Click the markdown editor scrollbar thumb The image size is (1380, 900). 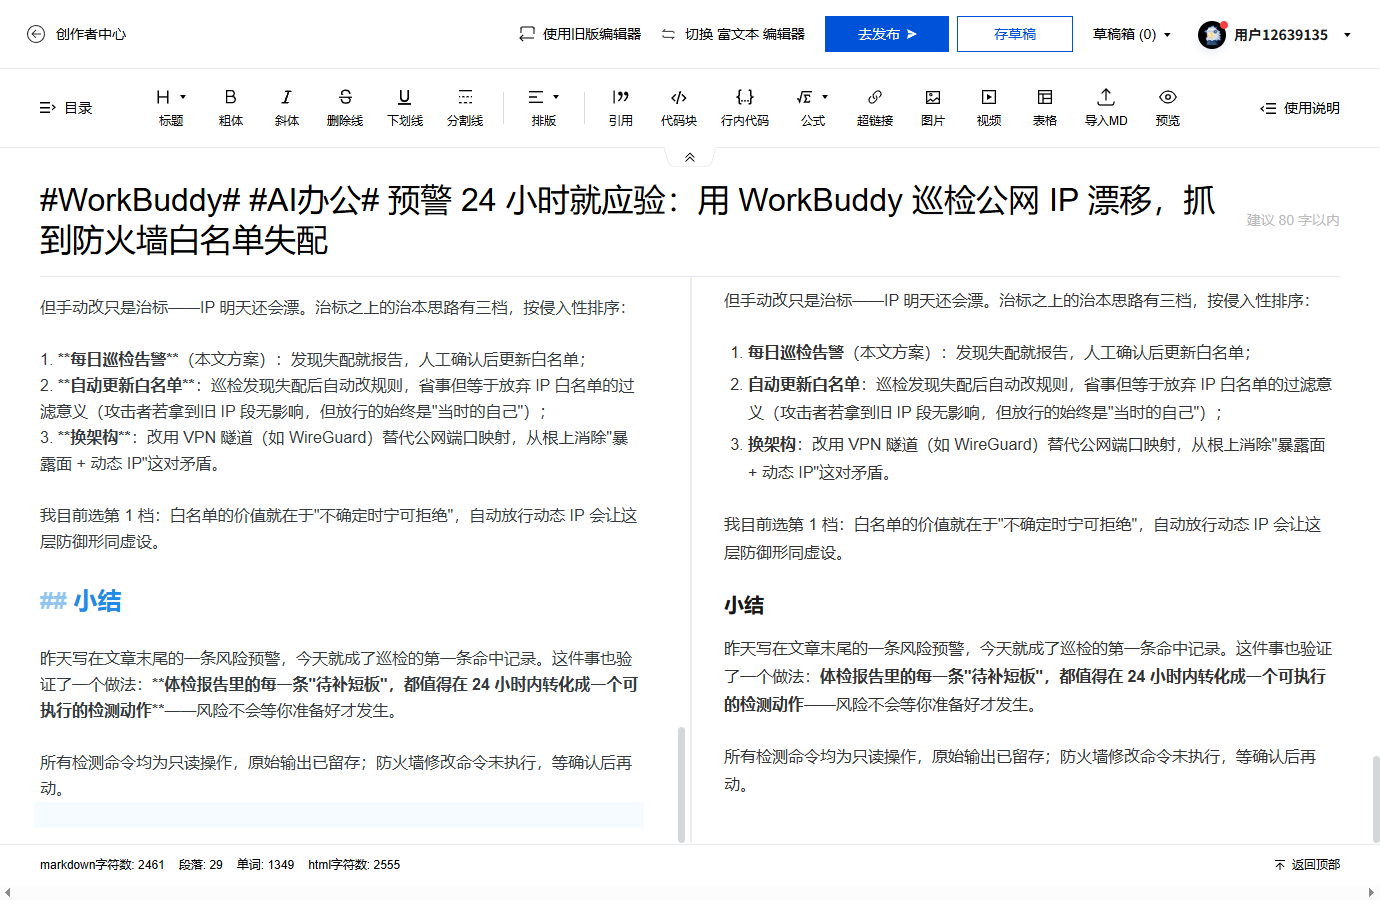coord(682,784)
